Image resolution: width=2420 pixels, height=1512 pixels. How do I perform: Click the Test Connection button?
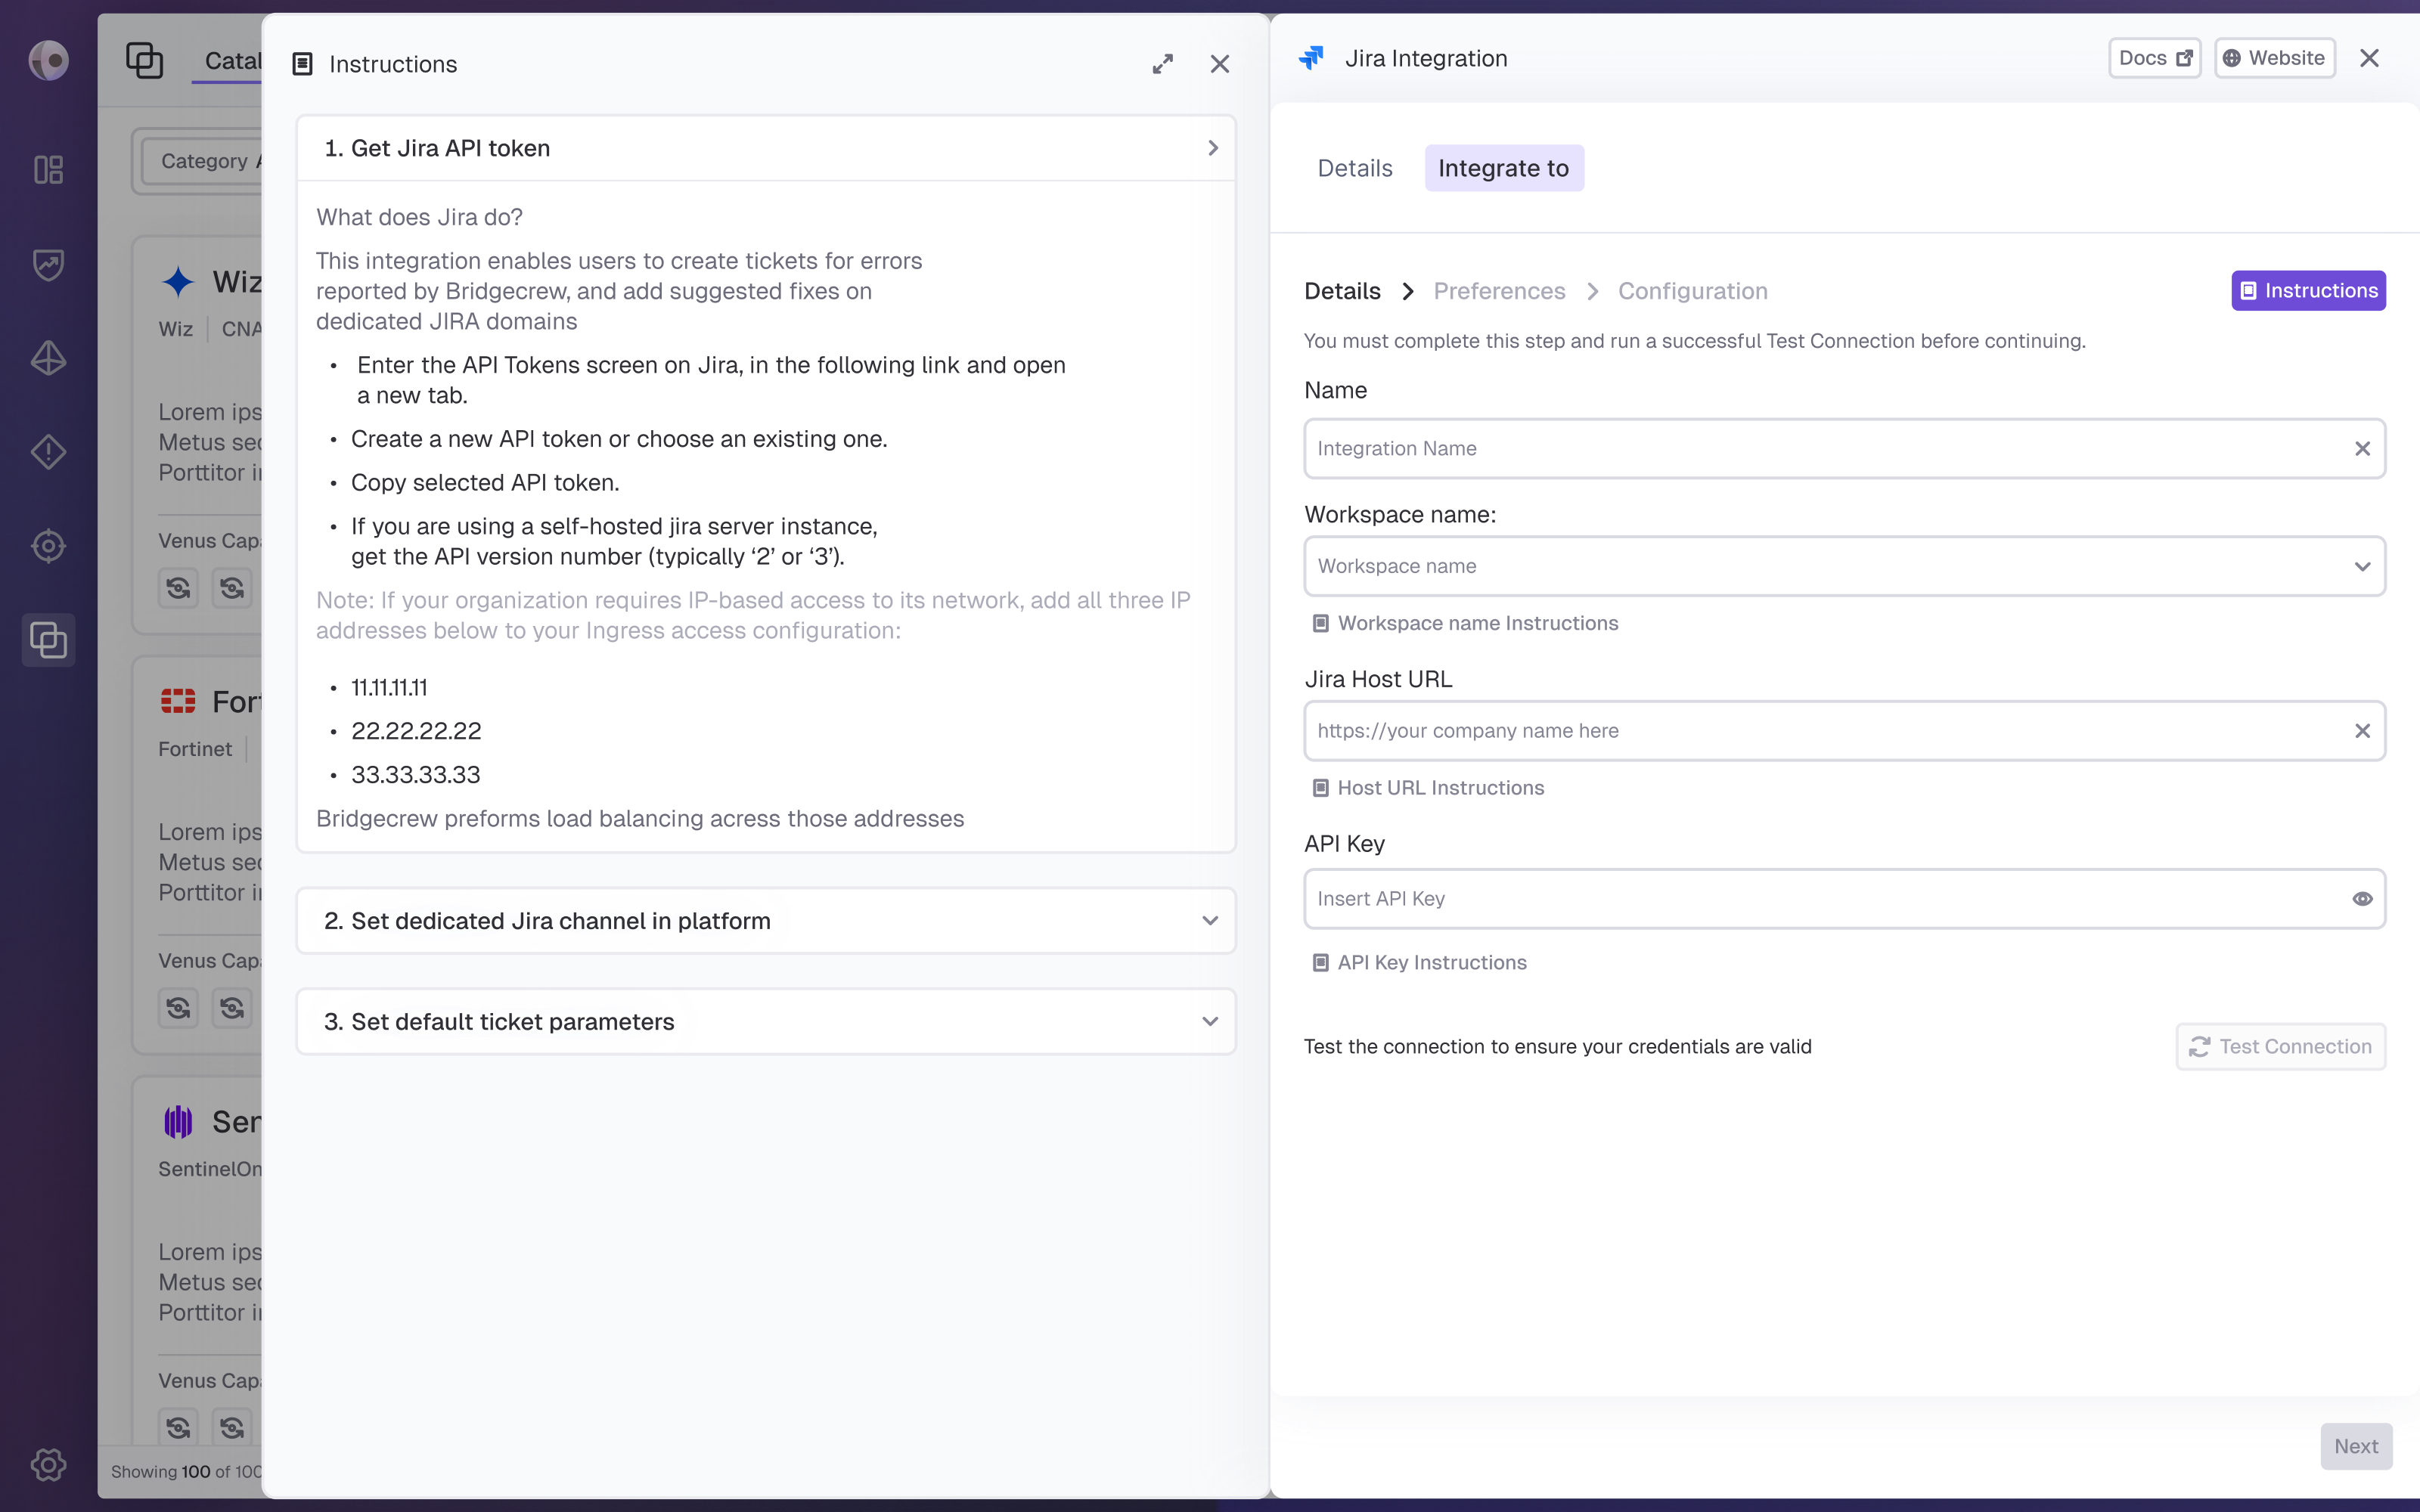point(2281,1046)
